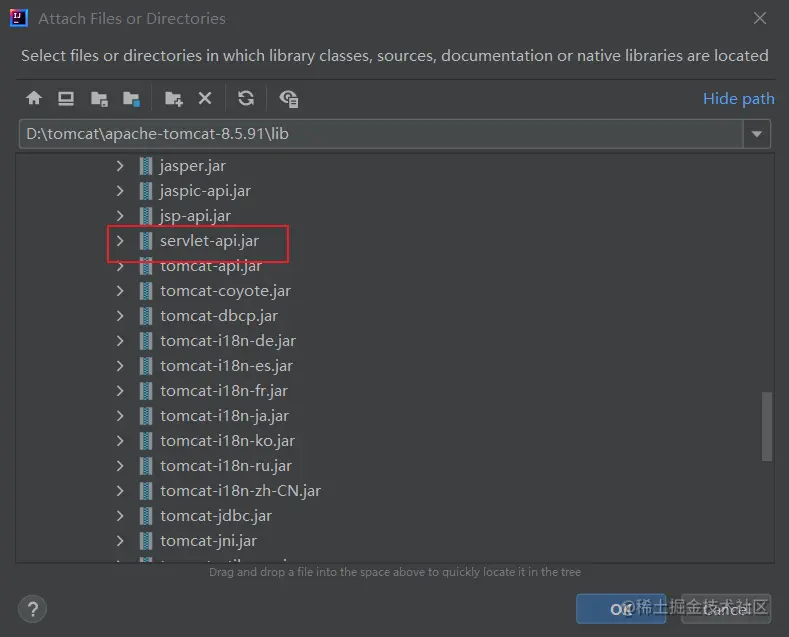
Task: Expand the tomcat-dbcp.jar node
Action: [x=120, y=316]
